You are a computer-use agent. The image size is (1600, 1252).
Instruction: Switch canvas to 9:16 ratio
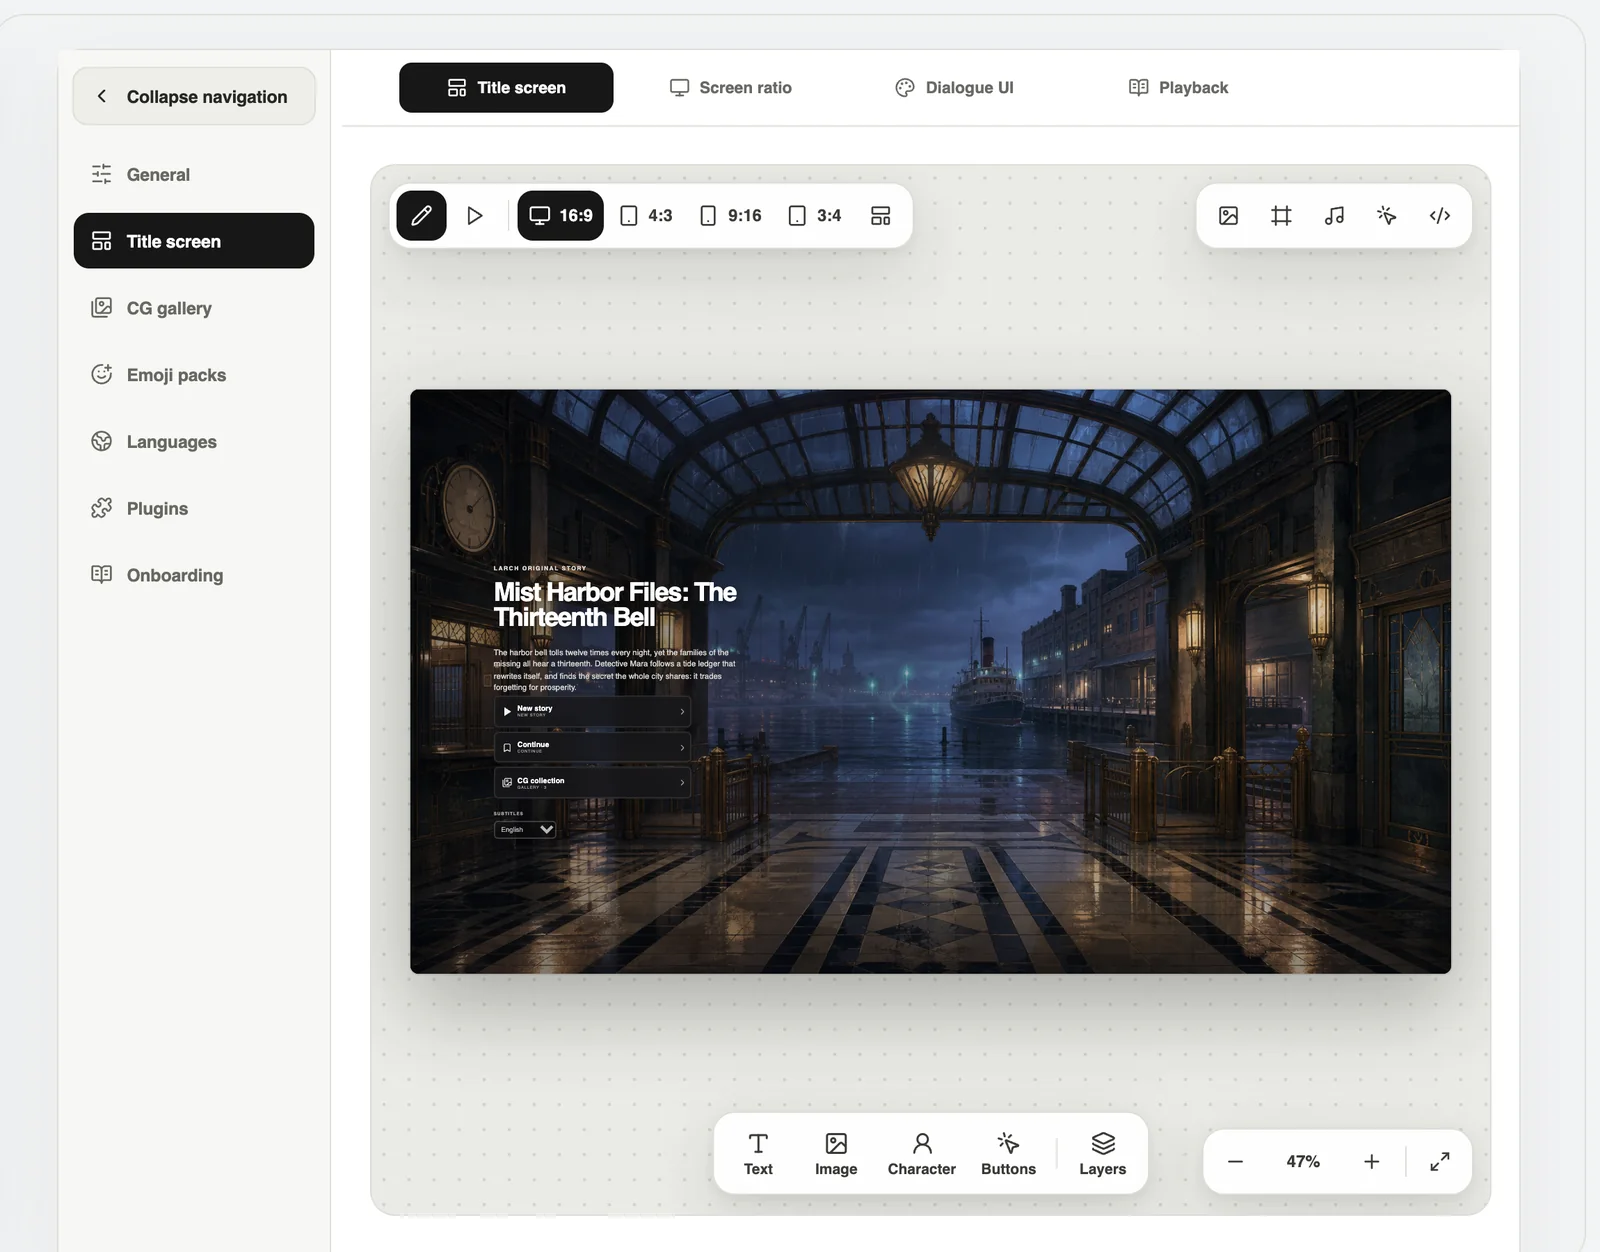click(x=731, y=215)
